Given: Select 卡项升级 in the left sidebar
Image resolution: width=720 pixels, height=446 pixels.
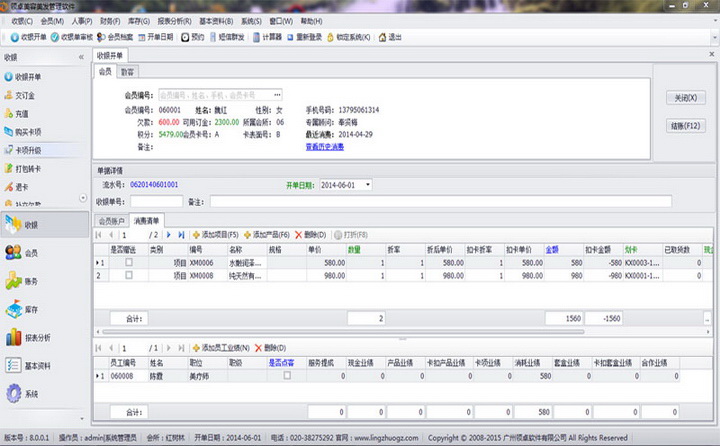Looking at the screenshot, I should pyautogui.click(x=23, y=150).
